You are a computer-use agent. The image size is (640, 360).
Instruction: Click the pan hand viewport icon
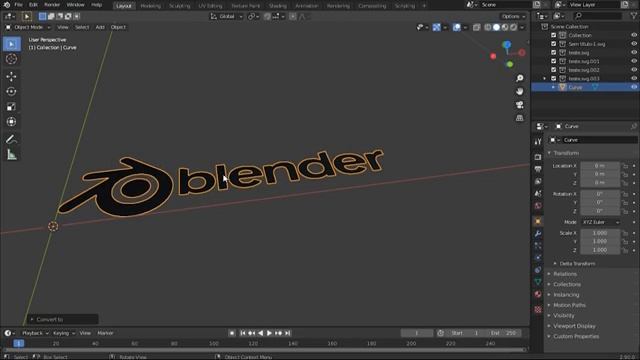click(520, 91)
